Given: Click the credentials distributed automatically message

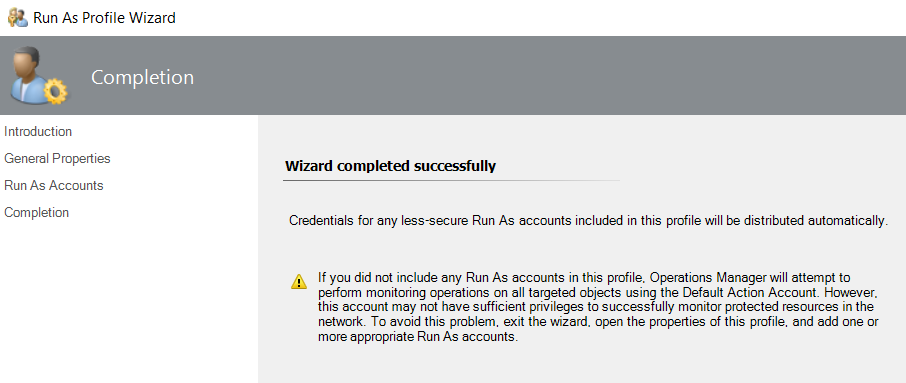Looking at the screenshot, I should [x=588, y=221].
